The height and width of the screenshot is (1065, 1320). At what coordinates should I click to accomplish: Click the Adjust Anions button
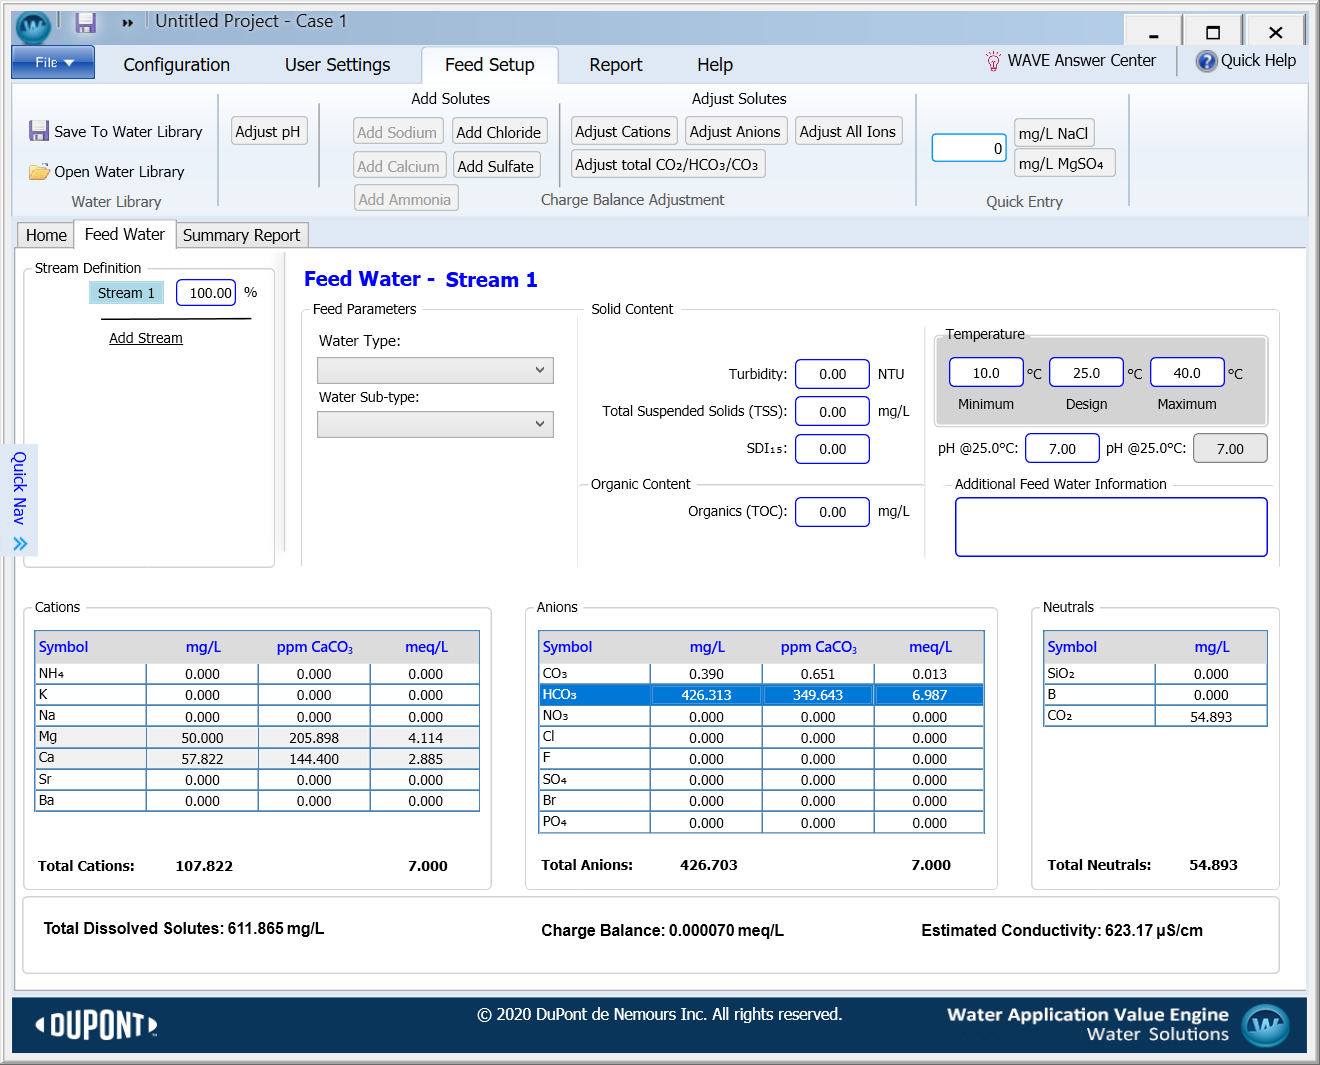coord(735,131)
